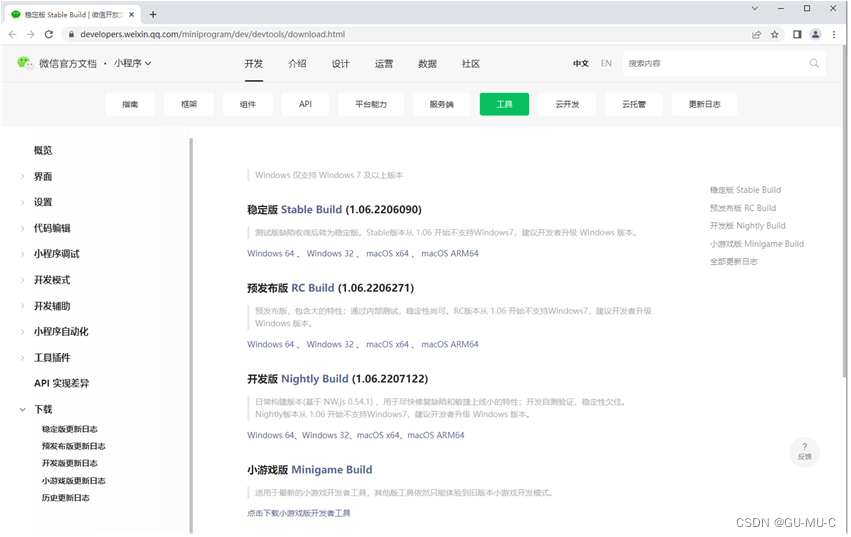Image resolution: width=851 pixels, height=537 pixels.
Task: Select the 介绍 top navigation tab
Action: pyautogui.click(x=297, y=64)
